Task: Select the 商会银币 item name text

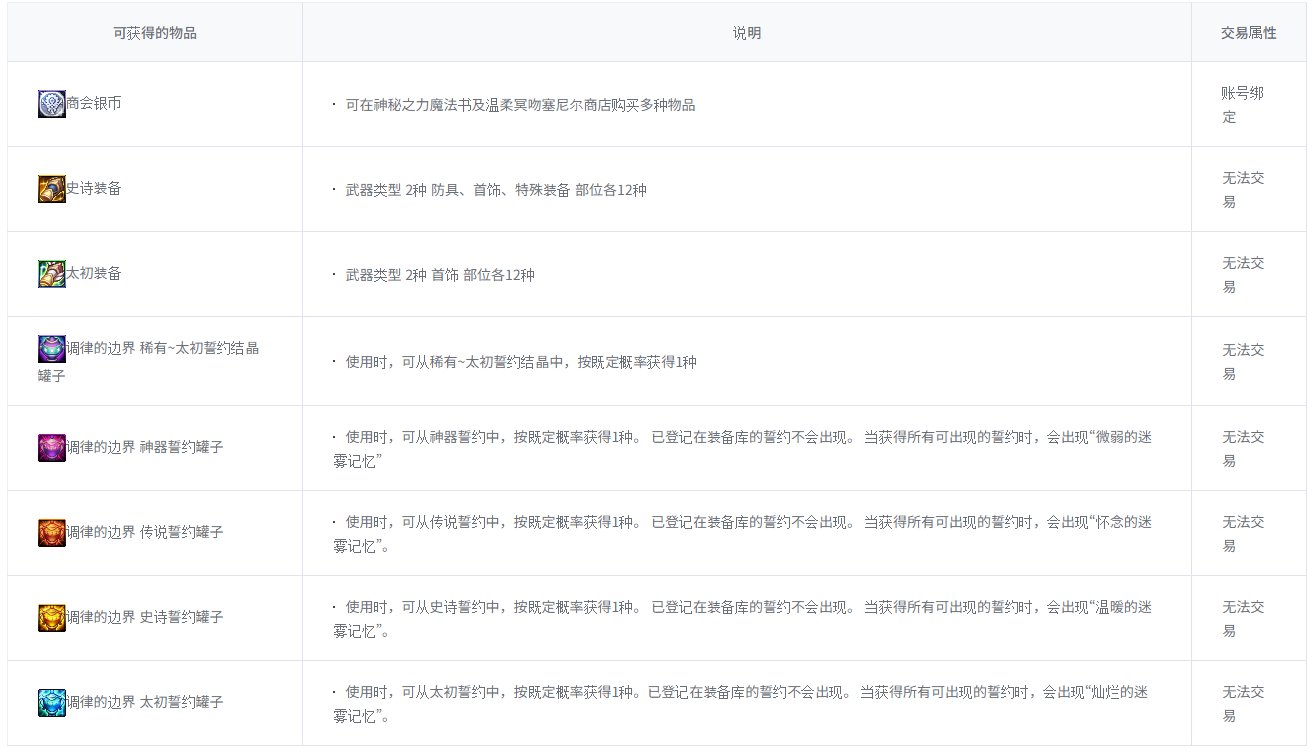Action: tap(94, 103)
